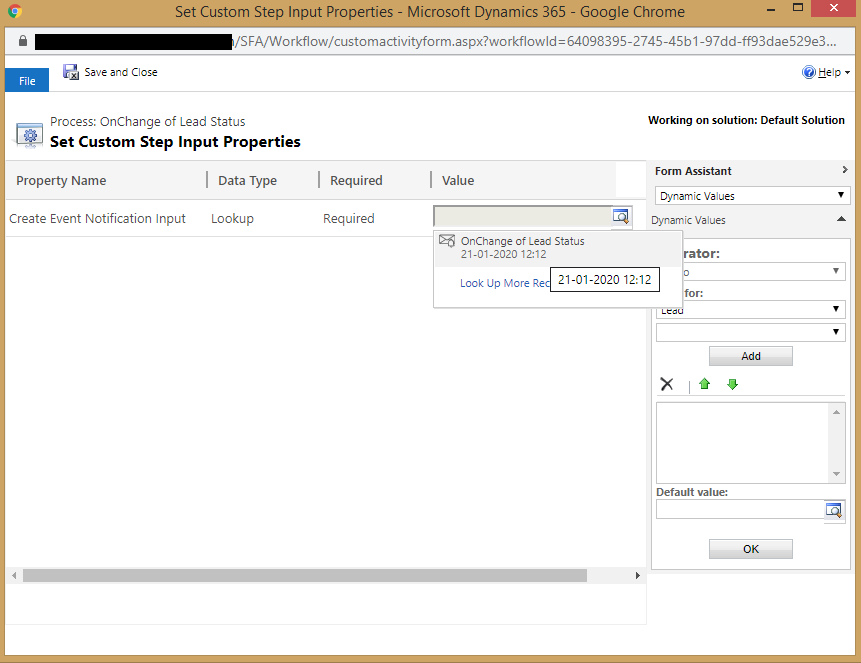Viewport: 861px width, 663px height.
Task: Click the green move down arrow
Action: pos(732,384)
